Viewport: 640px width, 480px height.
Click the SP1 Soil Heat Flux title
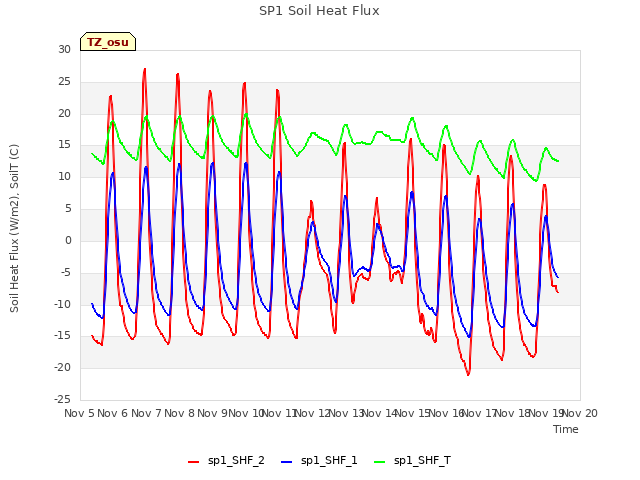(319, 11)
